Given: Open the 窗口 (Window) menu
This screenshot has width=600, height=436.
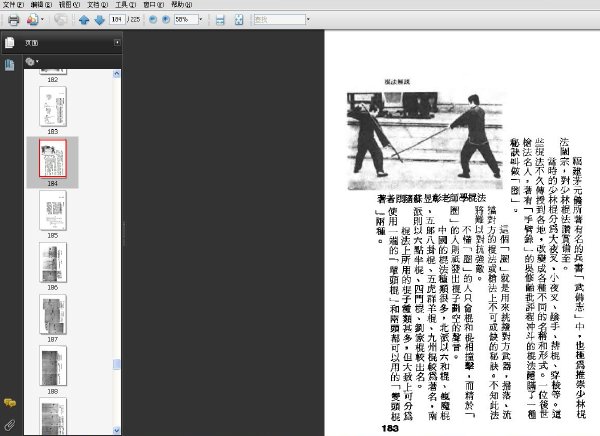Looking at the screenshot, I should click(x=154, y=5).
